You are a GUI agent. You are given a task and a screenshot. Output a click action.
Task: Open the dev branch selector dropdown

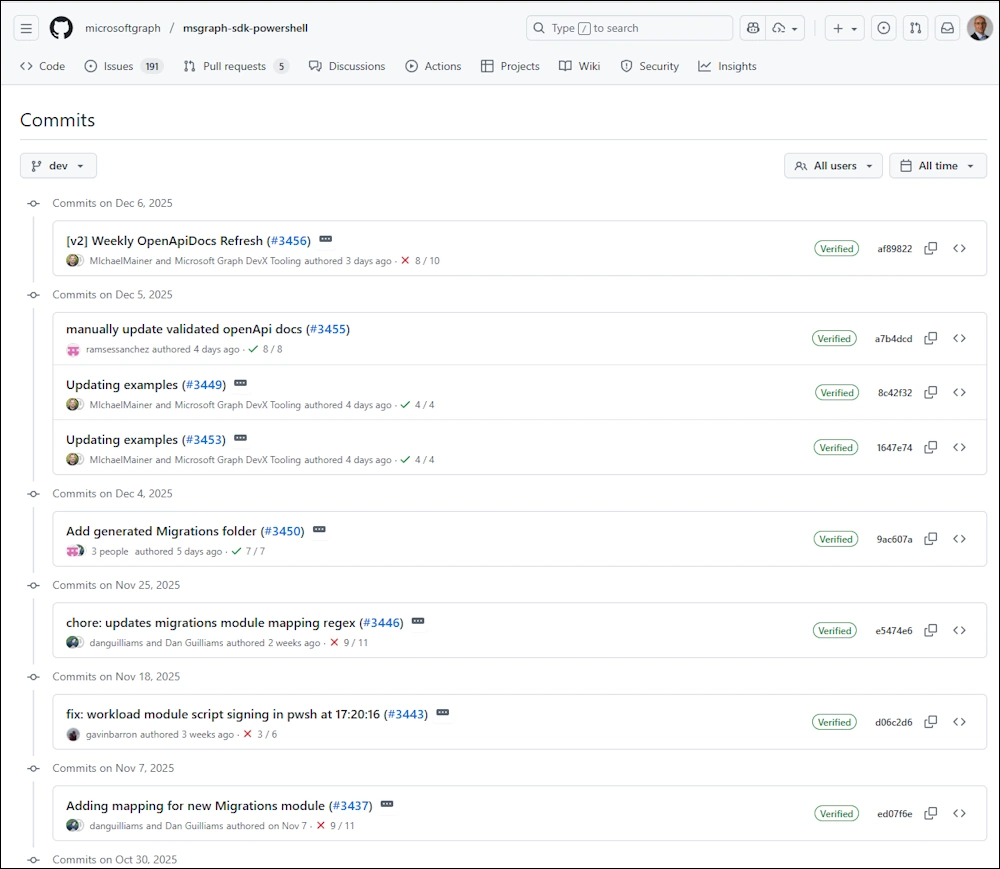point(58,166)
